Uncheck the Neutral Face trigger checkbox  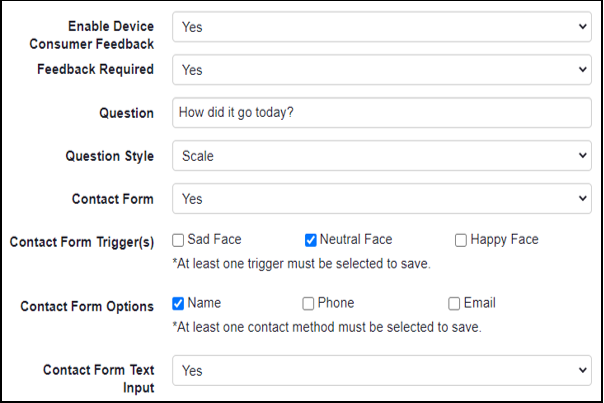tap(311, 240)
